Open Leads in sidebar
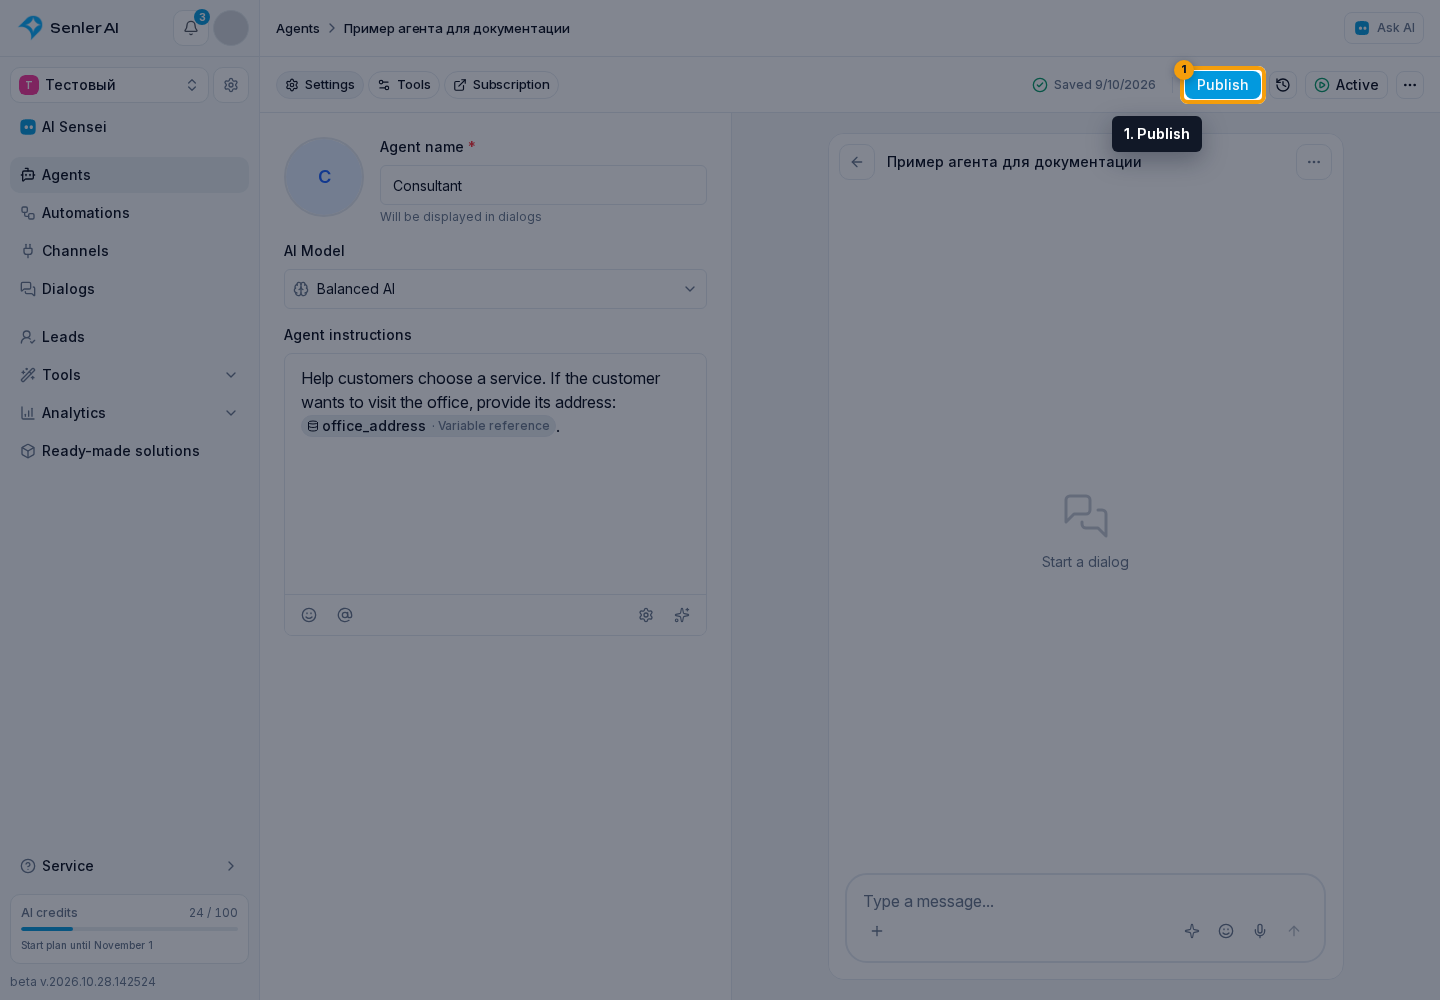Screen dimensions: 1440x1000 click(x=130, y=337)
